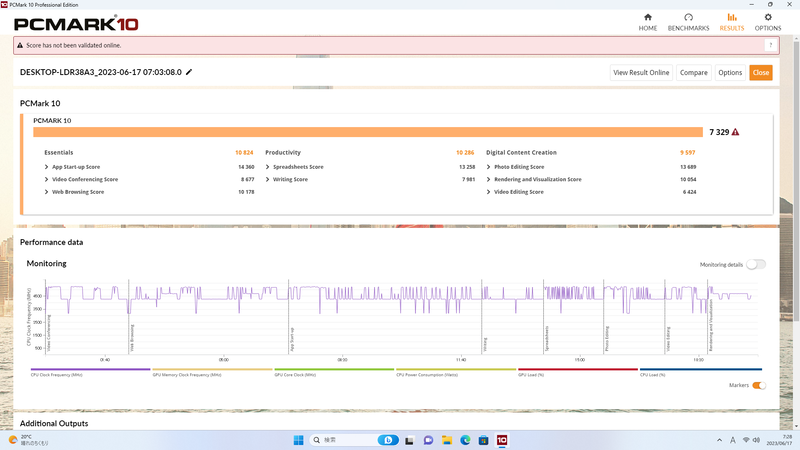Image resolution: width=800 pixels, height=450 pixels.
Task: Click the warning triangle beside score 7 329
Action: click(x=735, y=132)
